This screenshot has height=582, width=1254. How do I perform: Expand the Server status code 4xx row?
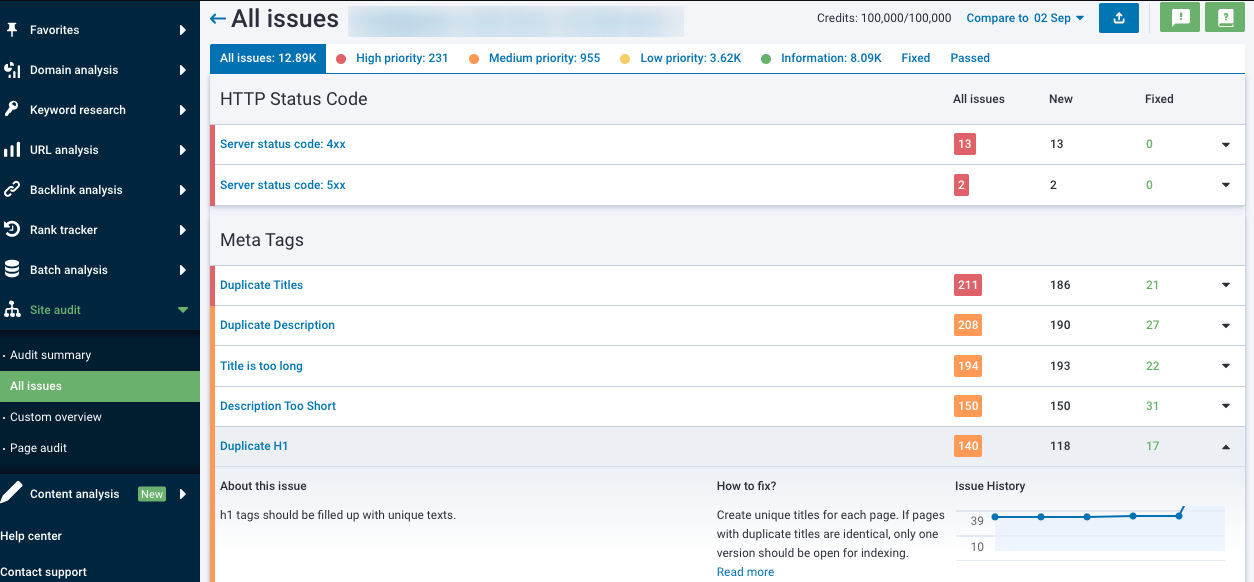[1226, 145]
